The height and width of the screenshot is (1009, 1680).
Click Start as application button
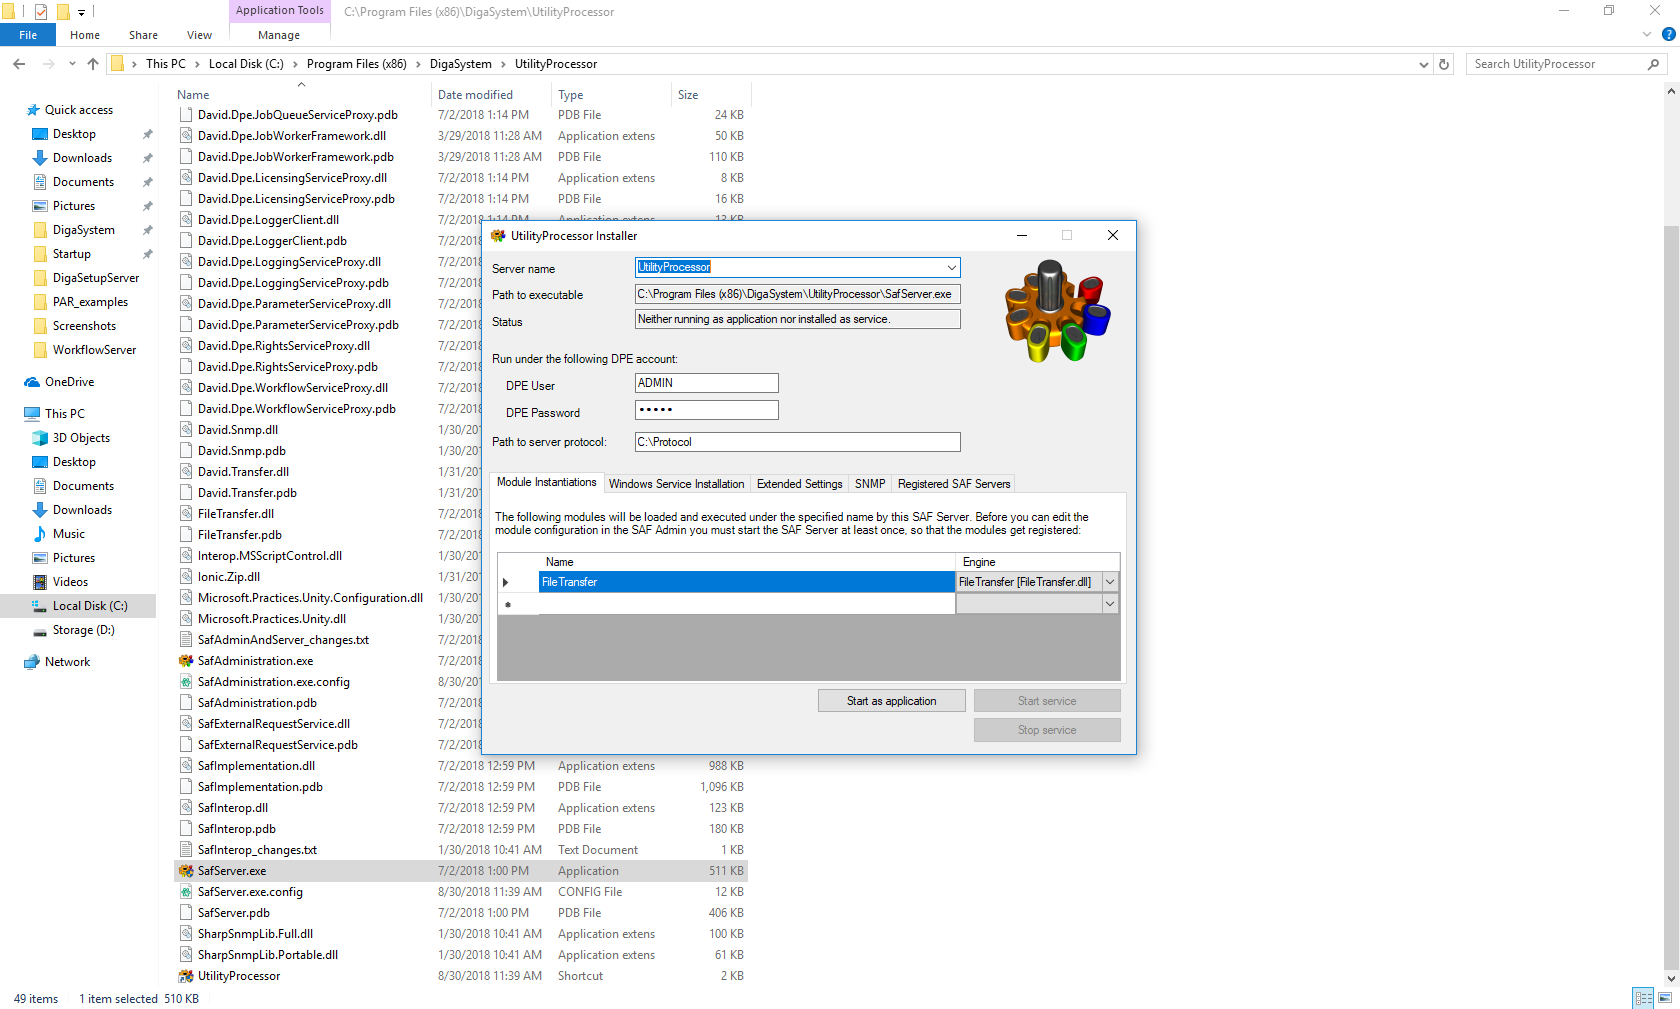891,701
